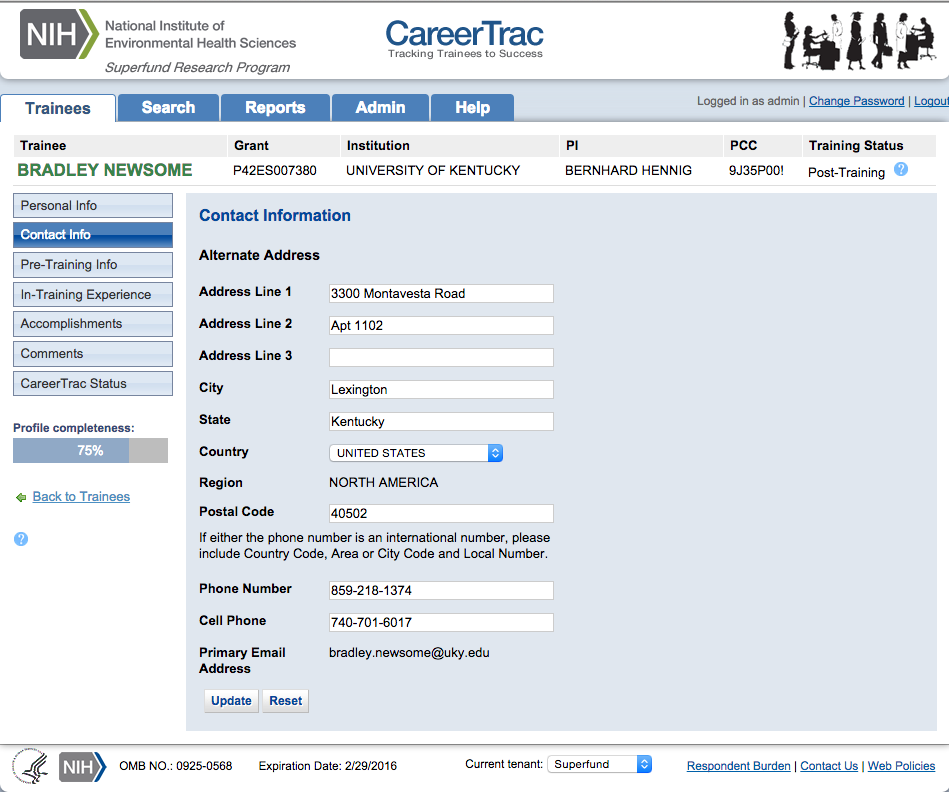
Task: Open Pre-Training Info section
Action: (93, 264)
